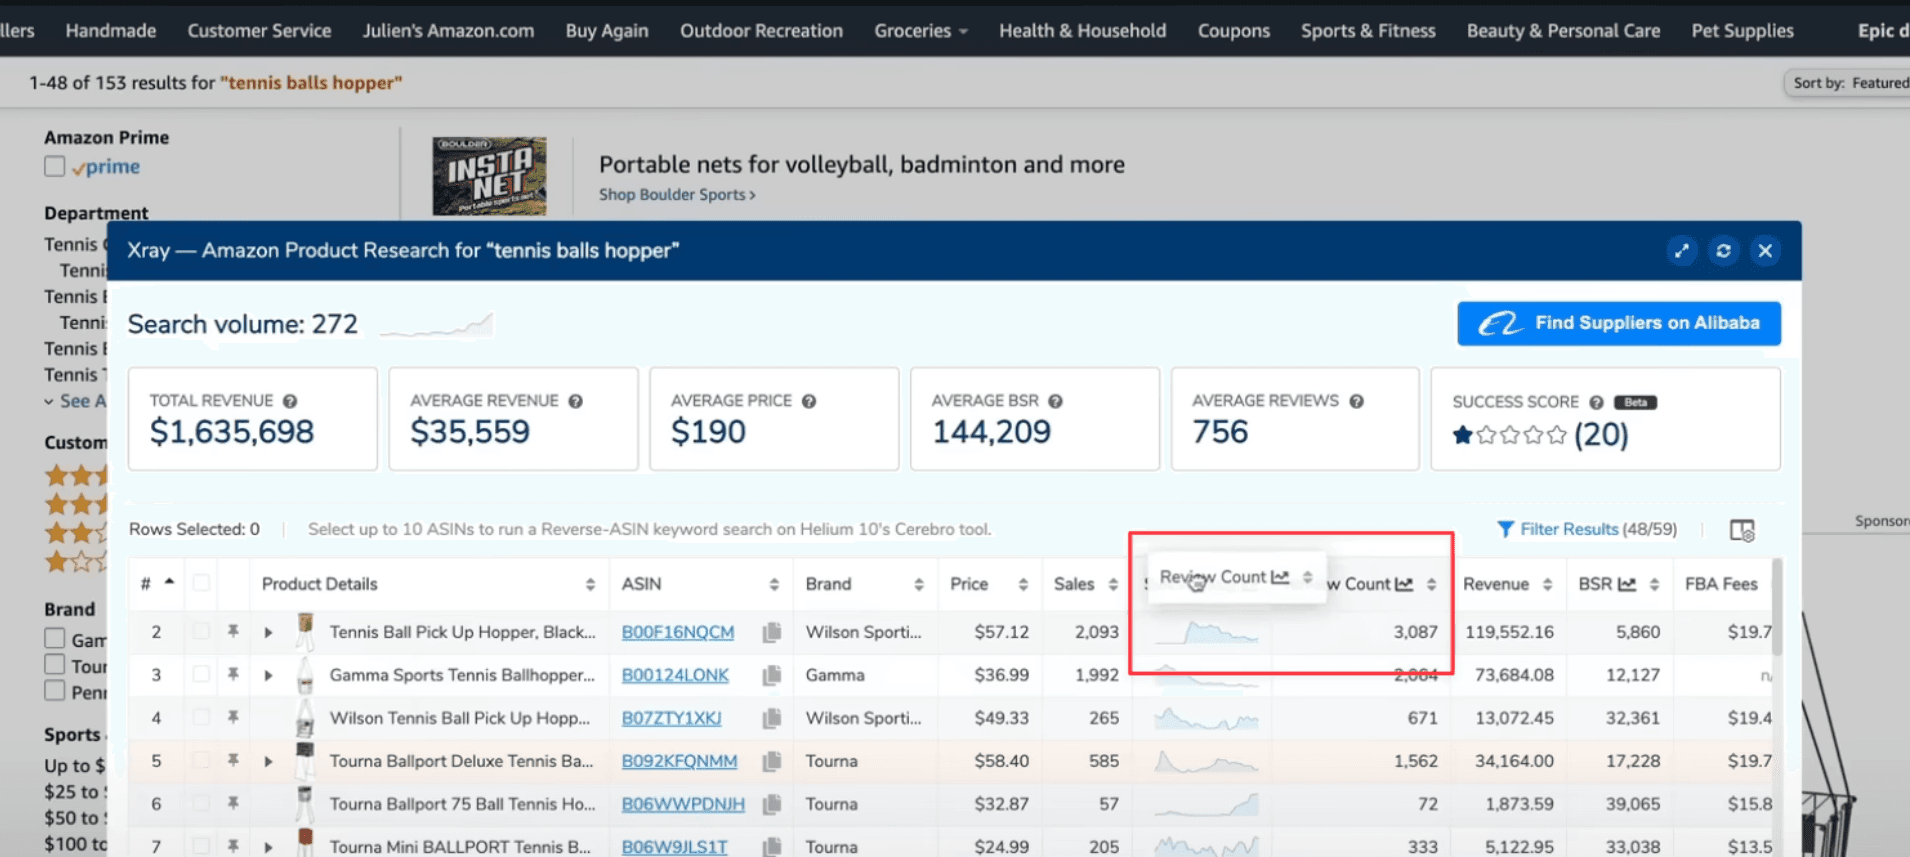
Task: Open Handmade nav item
Action: tap(111, 31)
